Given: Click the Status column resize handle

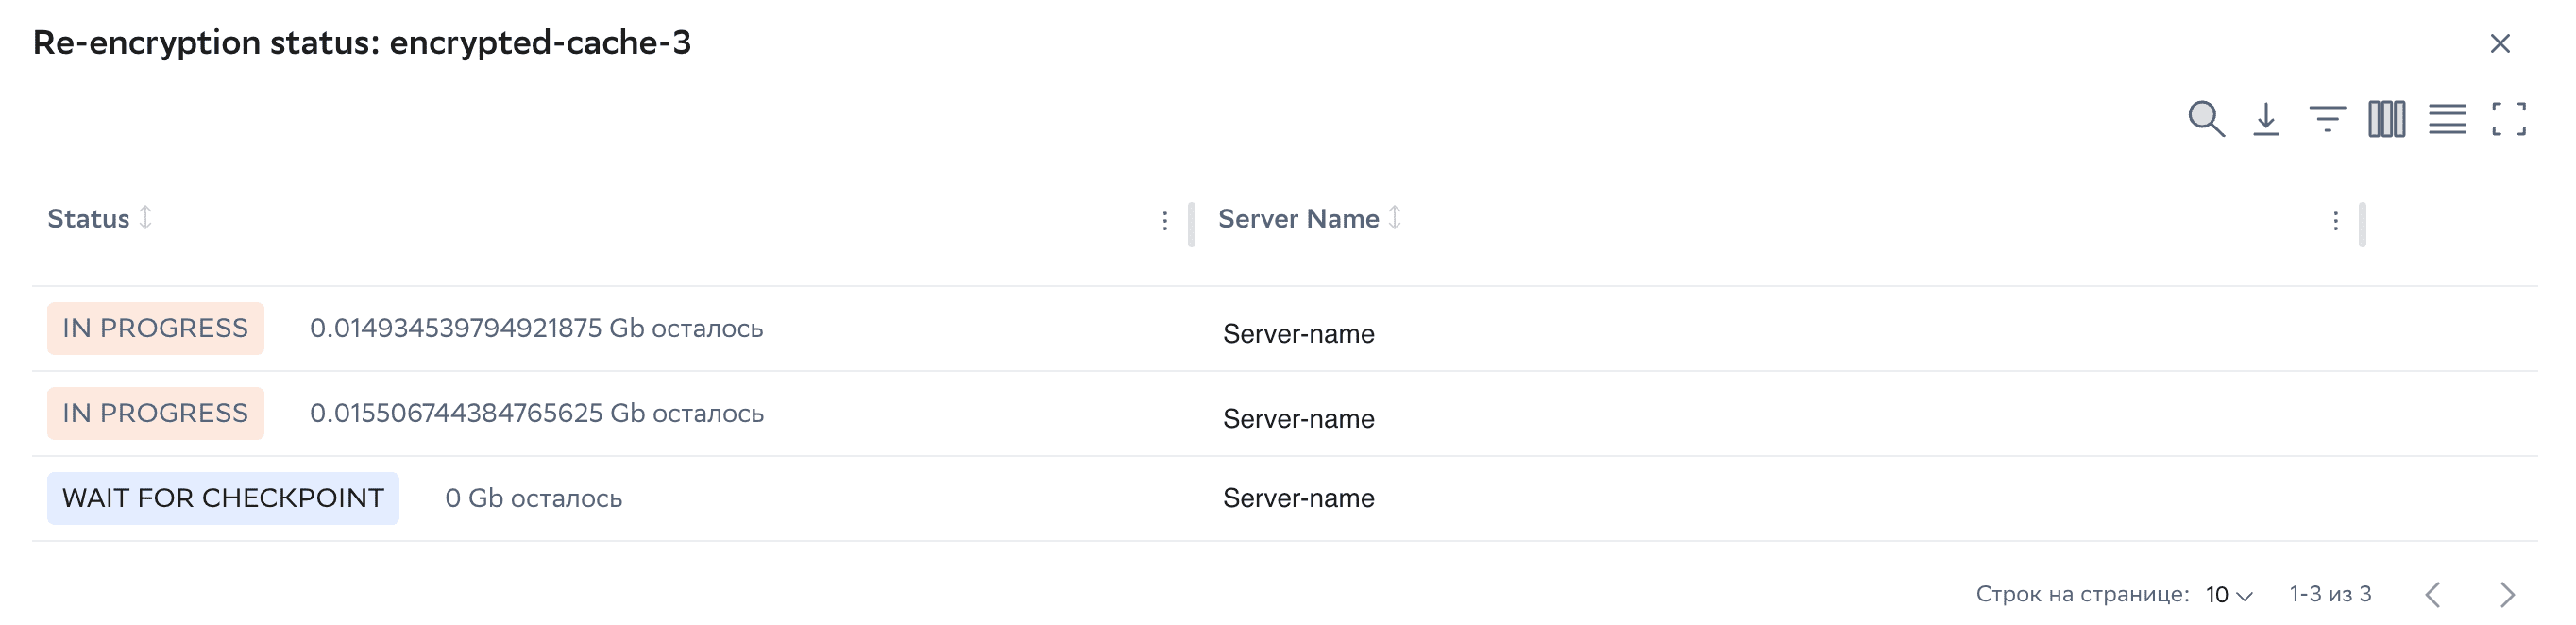Looking at the screenshot, I should tap(1191, 224).
